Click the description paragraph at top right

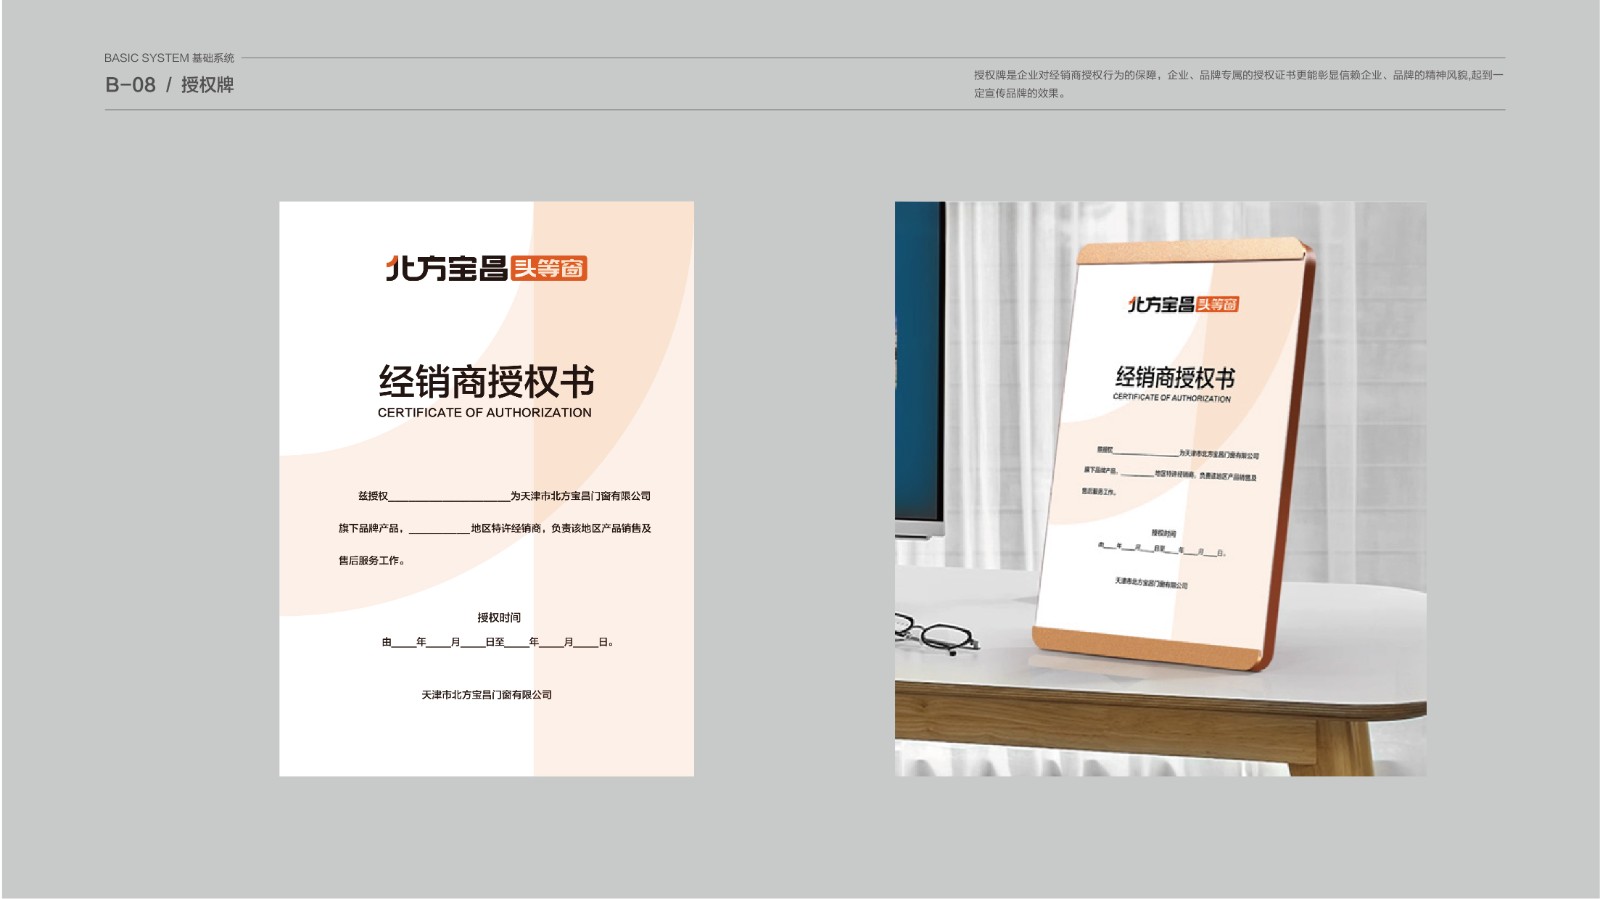(1237, 84)
